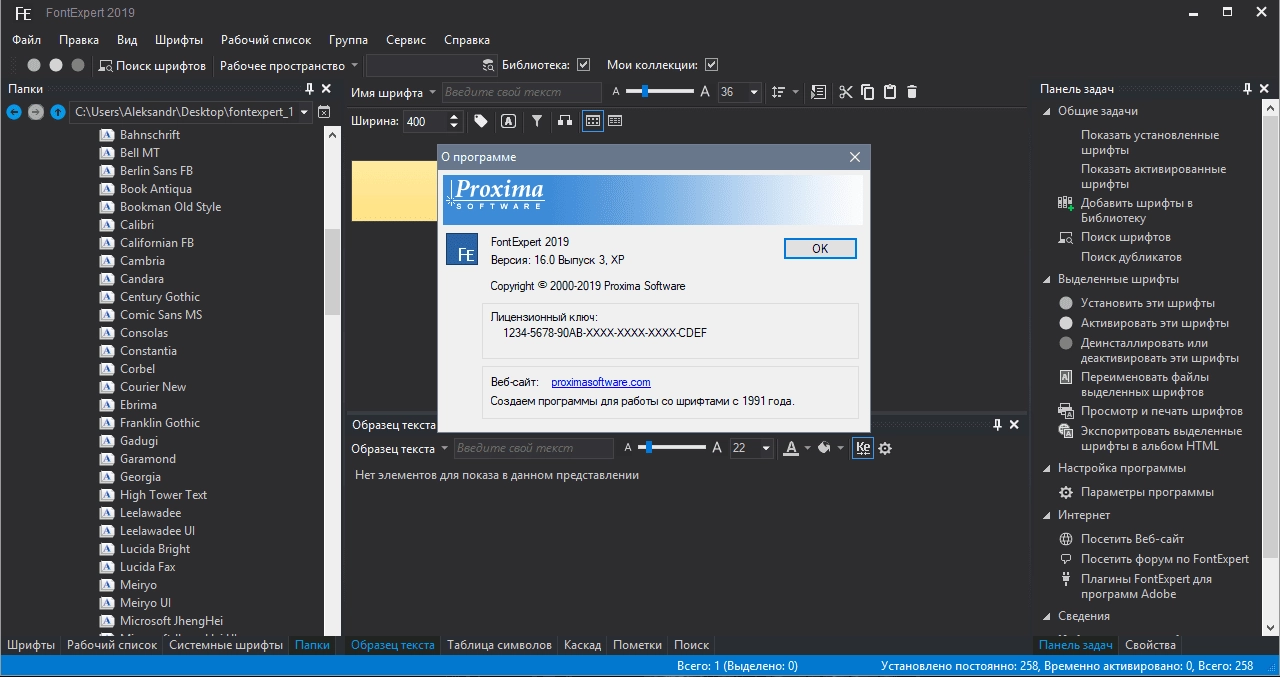The height and width of the screenshot is (677, 1280).
Task: Click Показать установленные шрифты
Action: [x=1150, y=142]
